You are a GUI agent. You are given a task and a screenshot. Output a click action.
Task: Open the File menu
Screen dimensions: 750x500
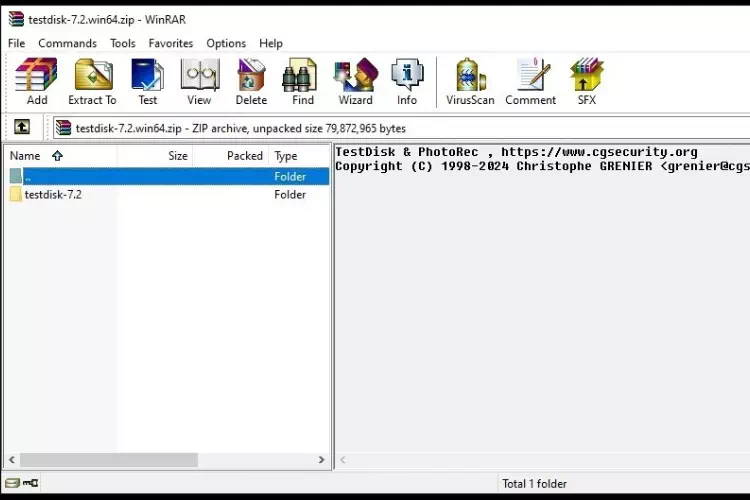pyautogui.click(x=16, y=43)
